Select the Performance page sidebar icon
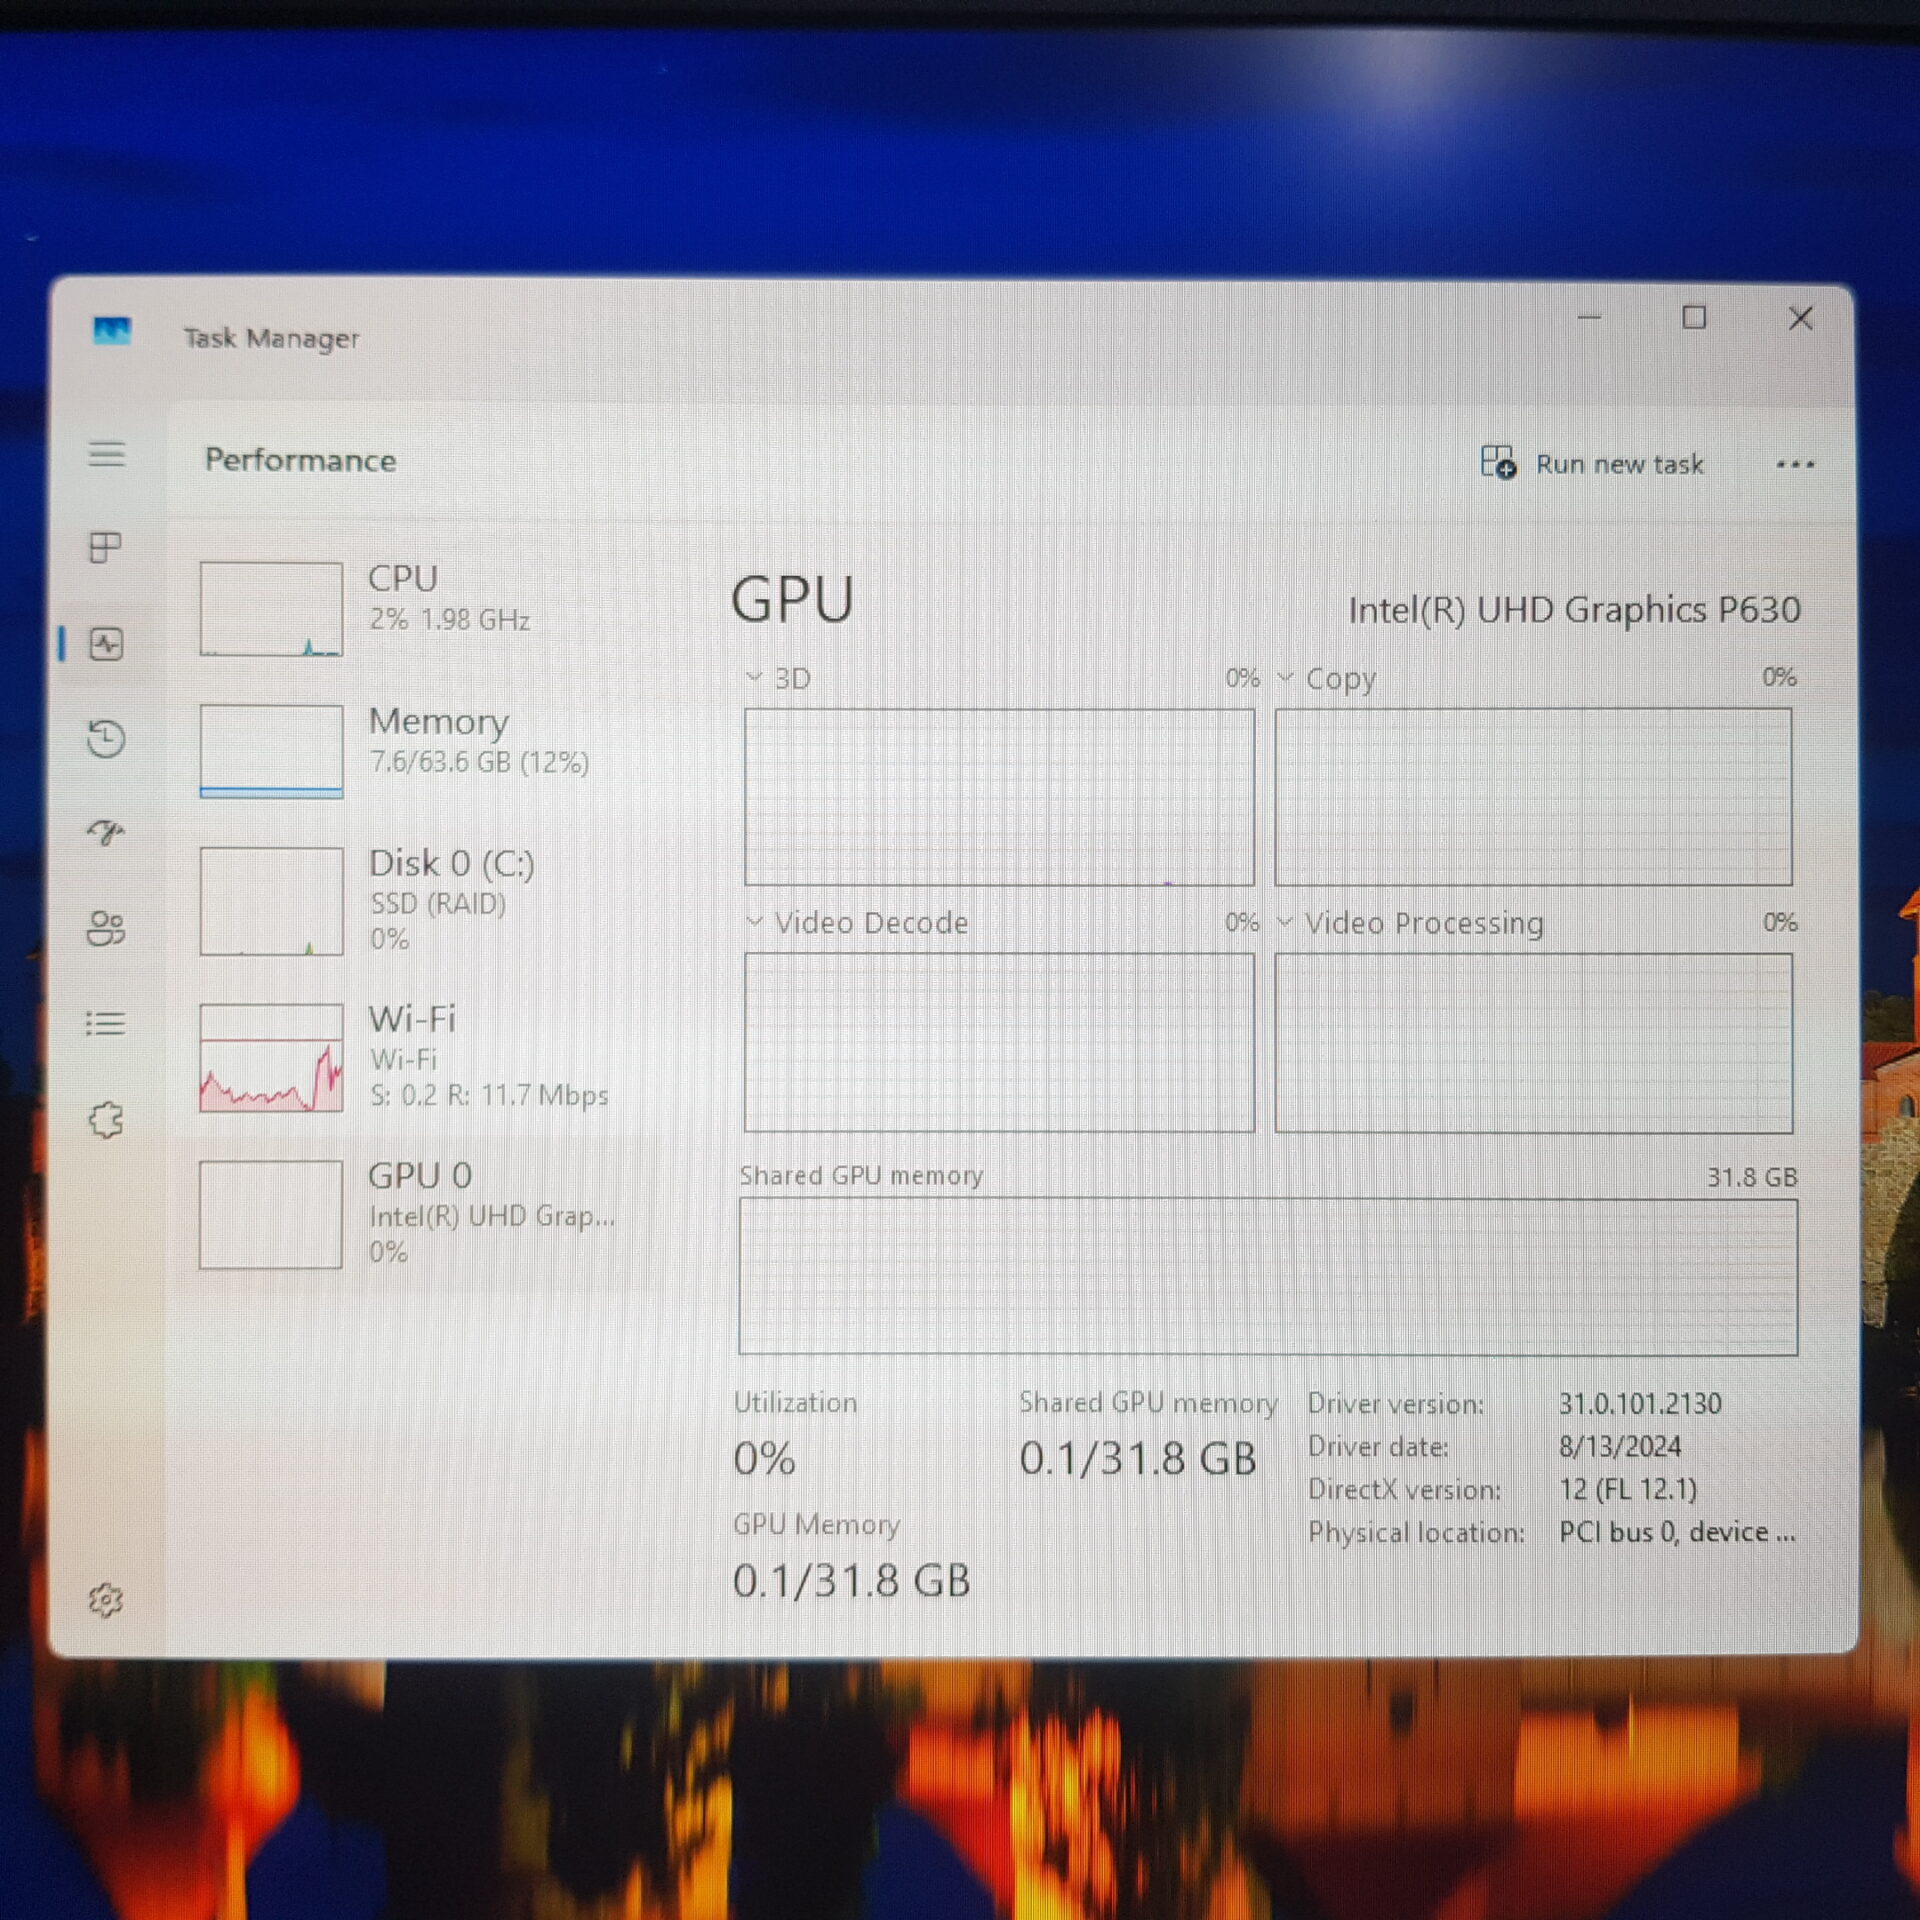Viewport: 1920px width, 1920px height. tap(106, 644)
